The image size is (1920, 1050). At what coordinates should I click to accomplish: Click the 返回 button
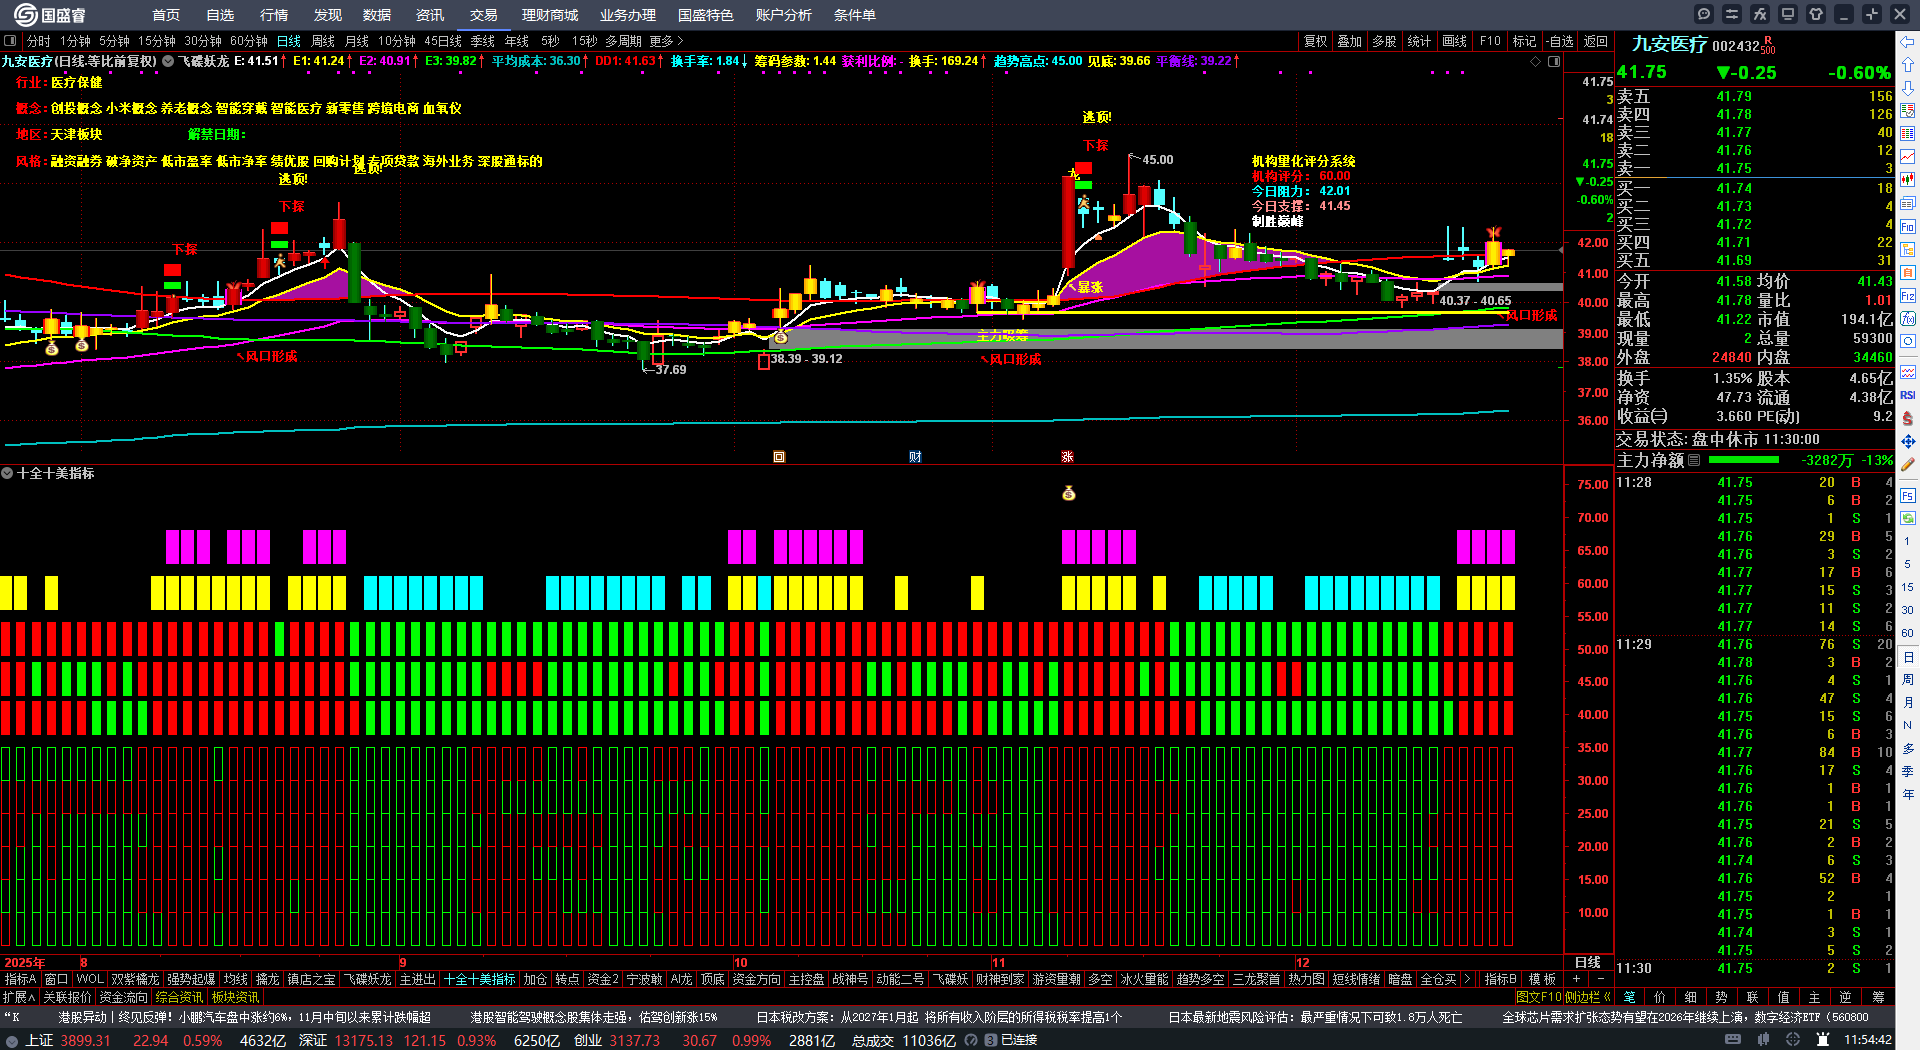(x=1596, y=41)
